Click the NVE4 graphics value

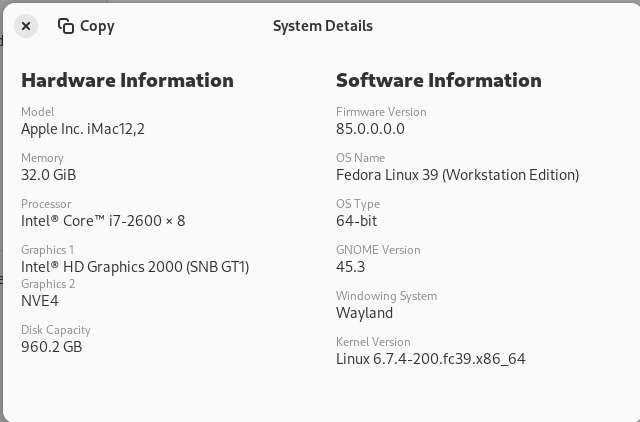pyautogui.click(x=40, y=300)
